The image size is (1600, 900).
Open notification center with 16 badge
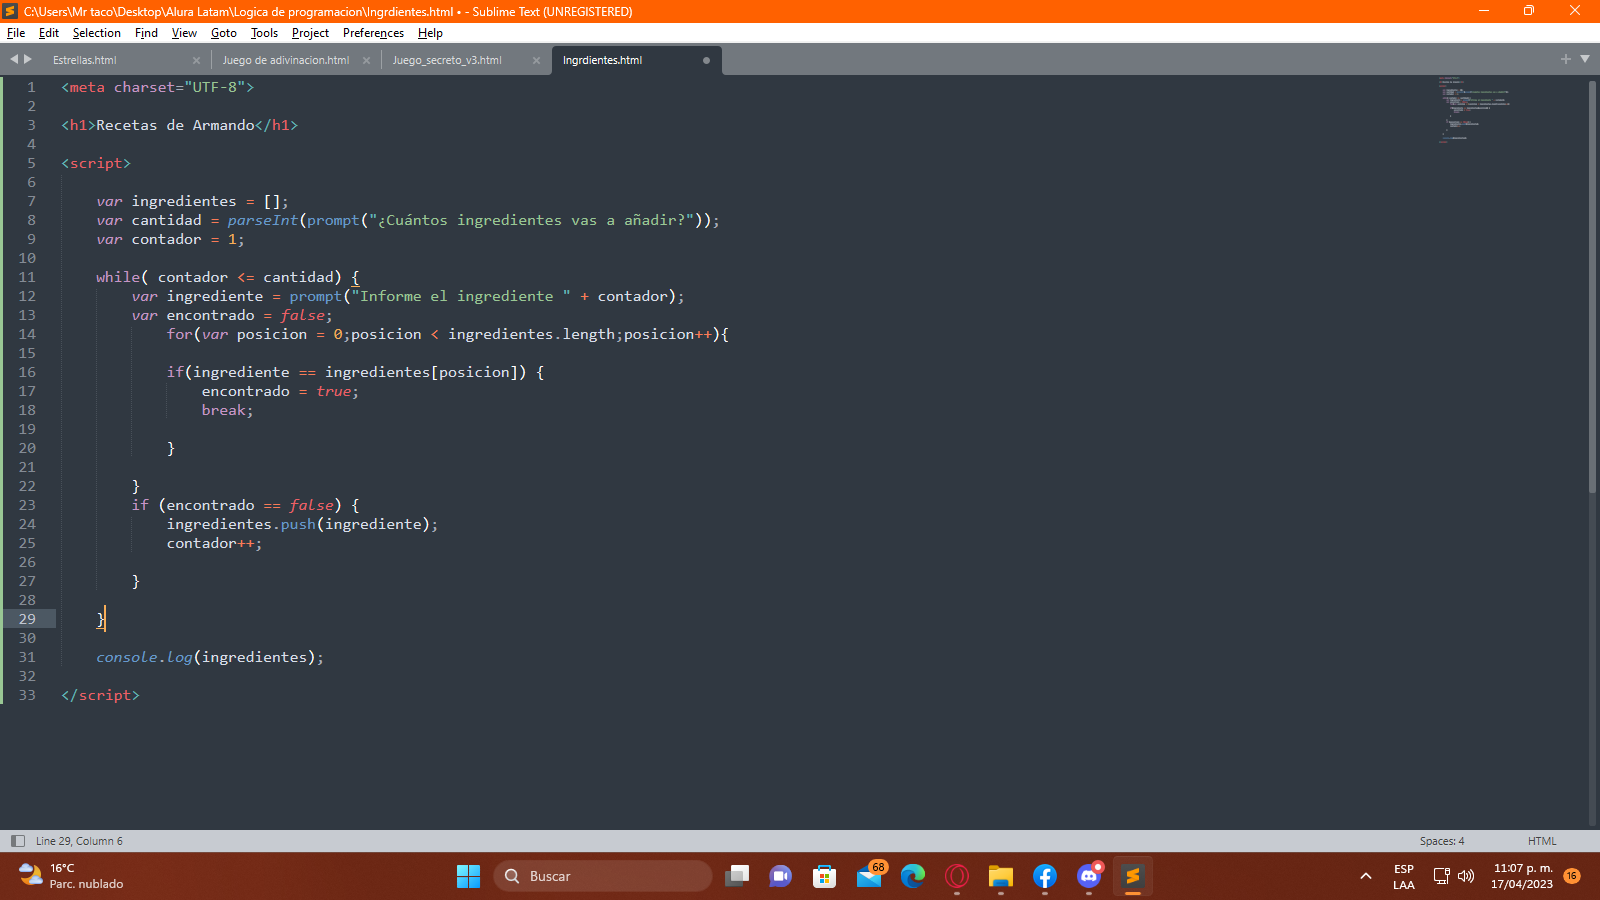coord(1572,876)
